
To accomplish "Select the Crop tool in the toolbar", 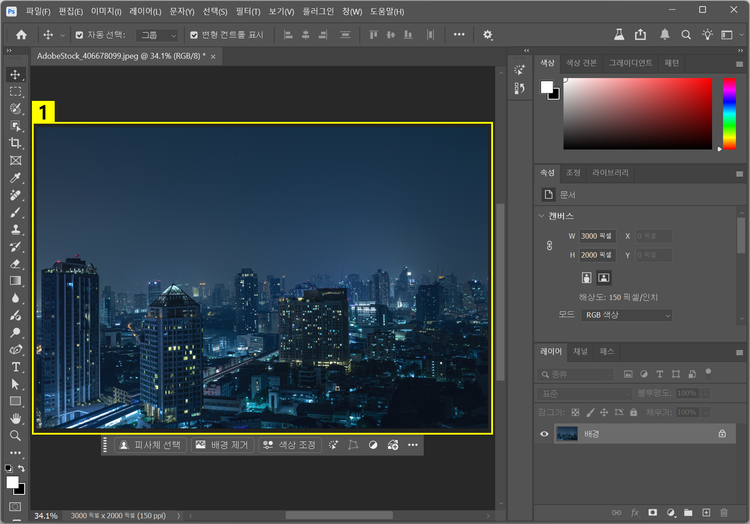I will tap(15, 143).
